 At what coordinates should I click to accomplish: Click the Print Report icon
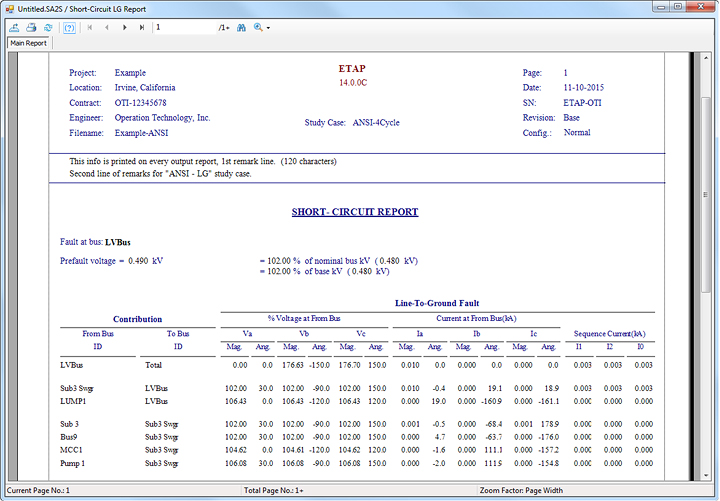[31, 27]
